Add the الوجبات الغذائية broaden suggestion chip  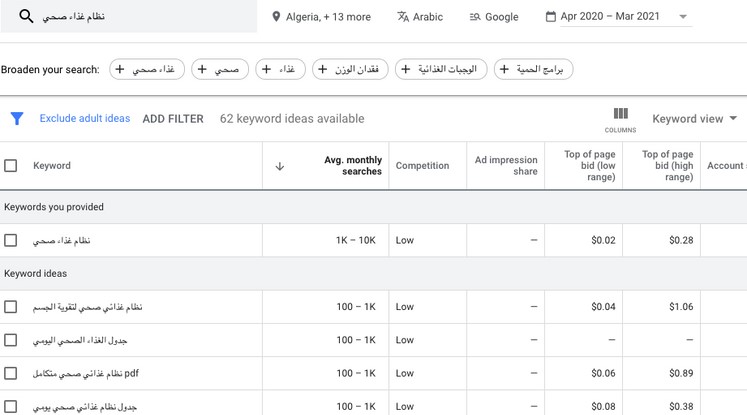(441, 69)
